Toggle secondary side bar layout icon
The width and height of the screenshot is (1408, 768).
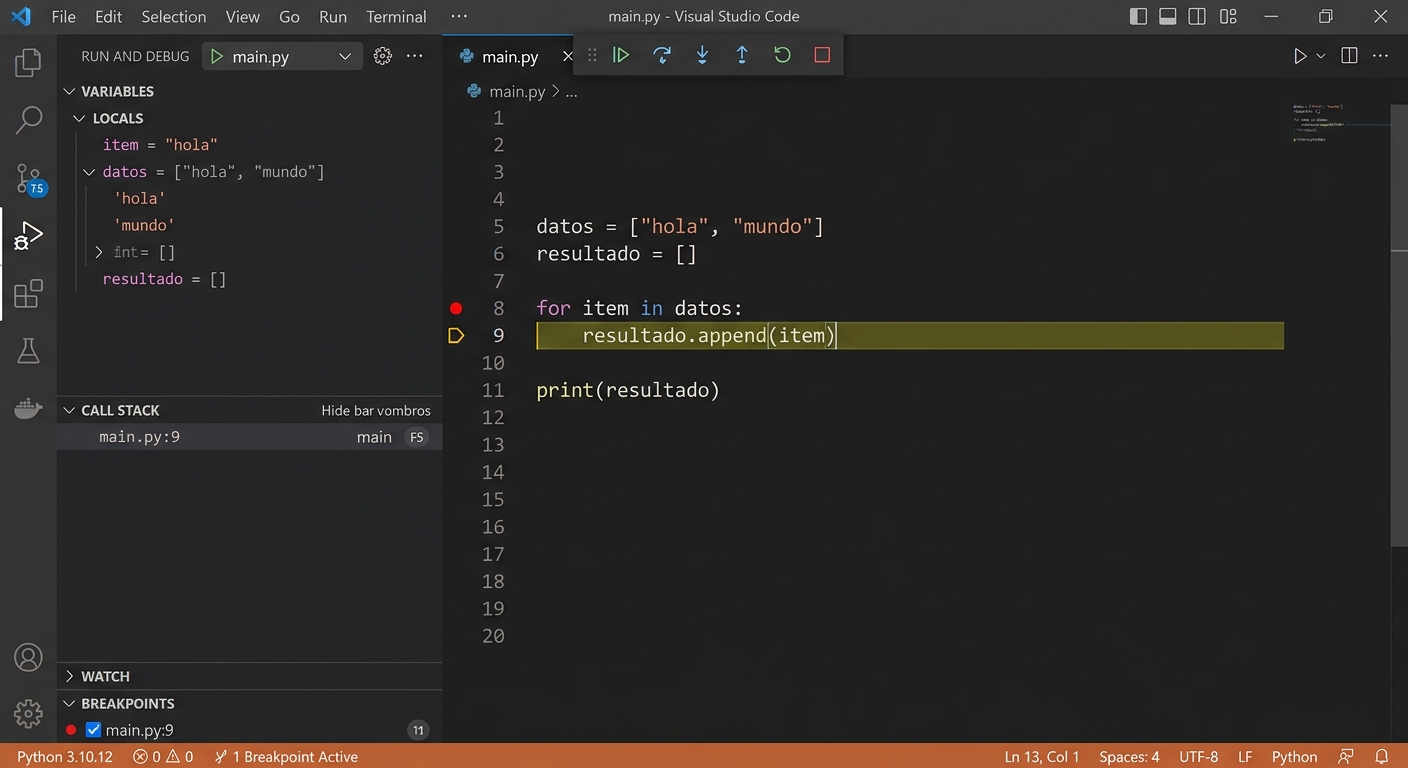coord(1197,16)
